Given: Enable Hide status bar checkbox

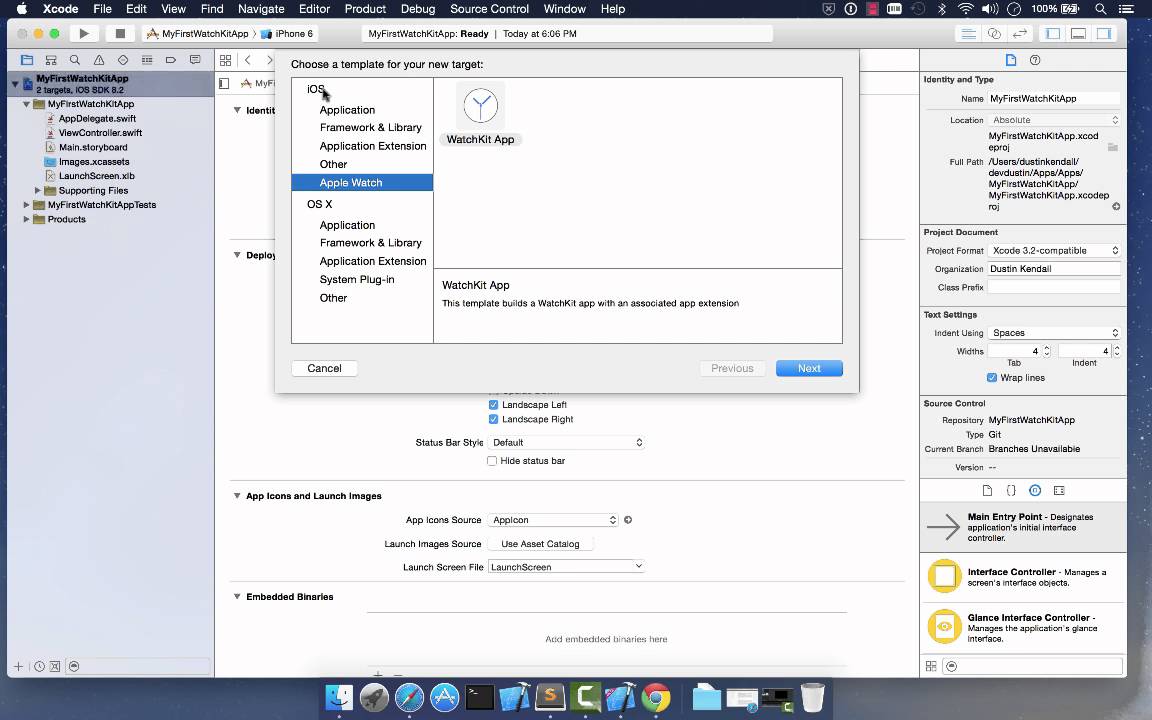Looking at the screenshot, I should click(492, 461).
